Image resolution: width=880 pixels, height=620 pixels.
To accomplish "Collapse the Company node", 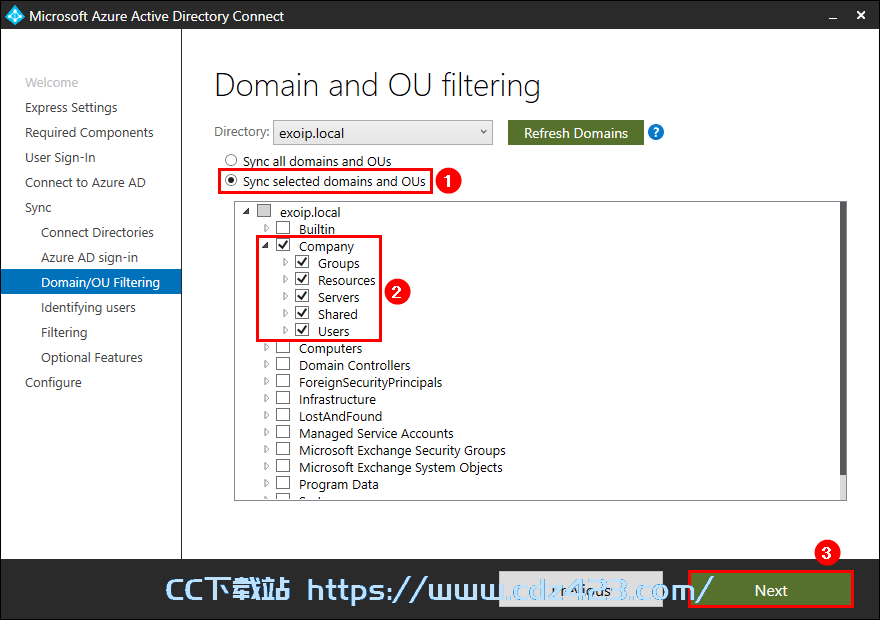I will point(265,245).
